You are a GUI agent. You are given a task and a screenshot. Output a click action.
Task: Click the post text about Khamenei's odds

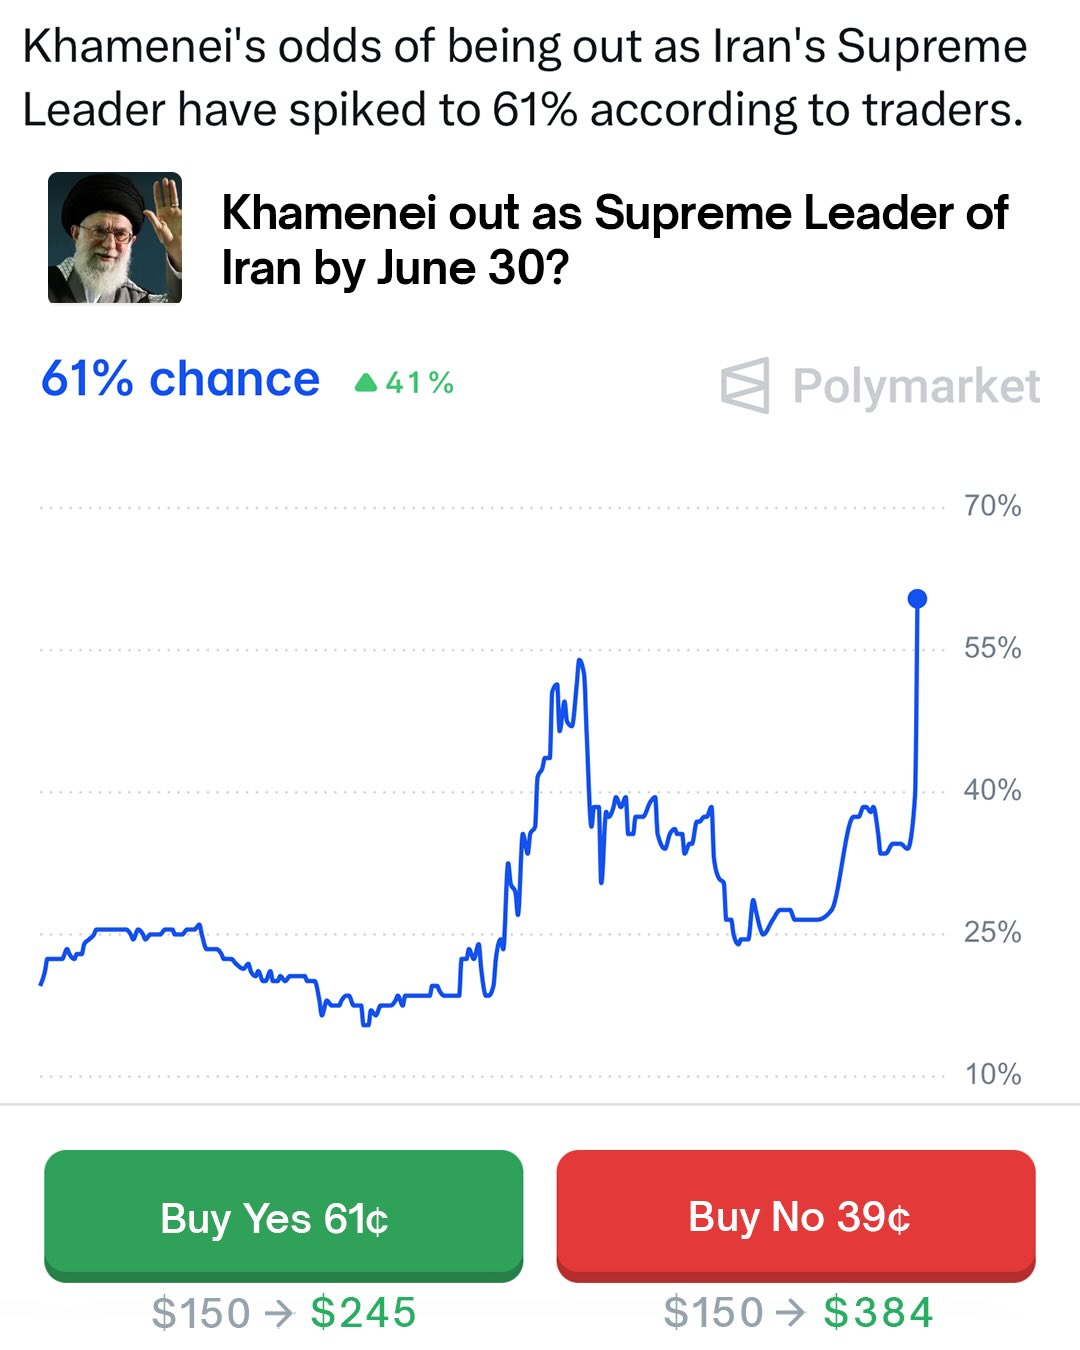pyautogui.click(x=524, y=78)
